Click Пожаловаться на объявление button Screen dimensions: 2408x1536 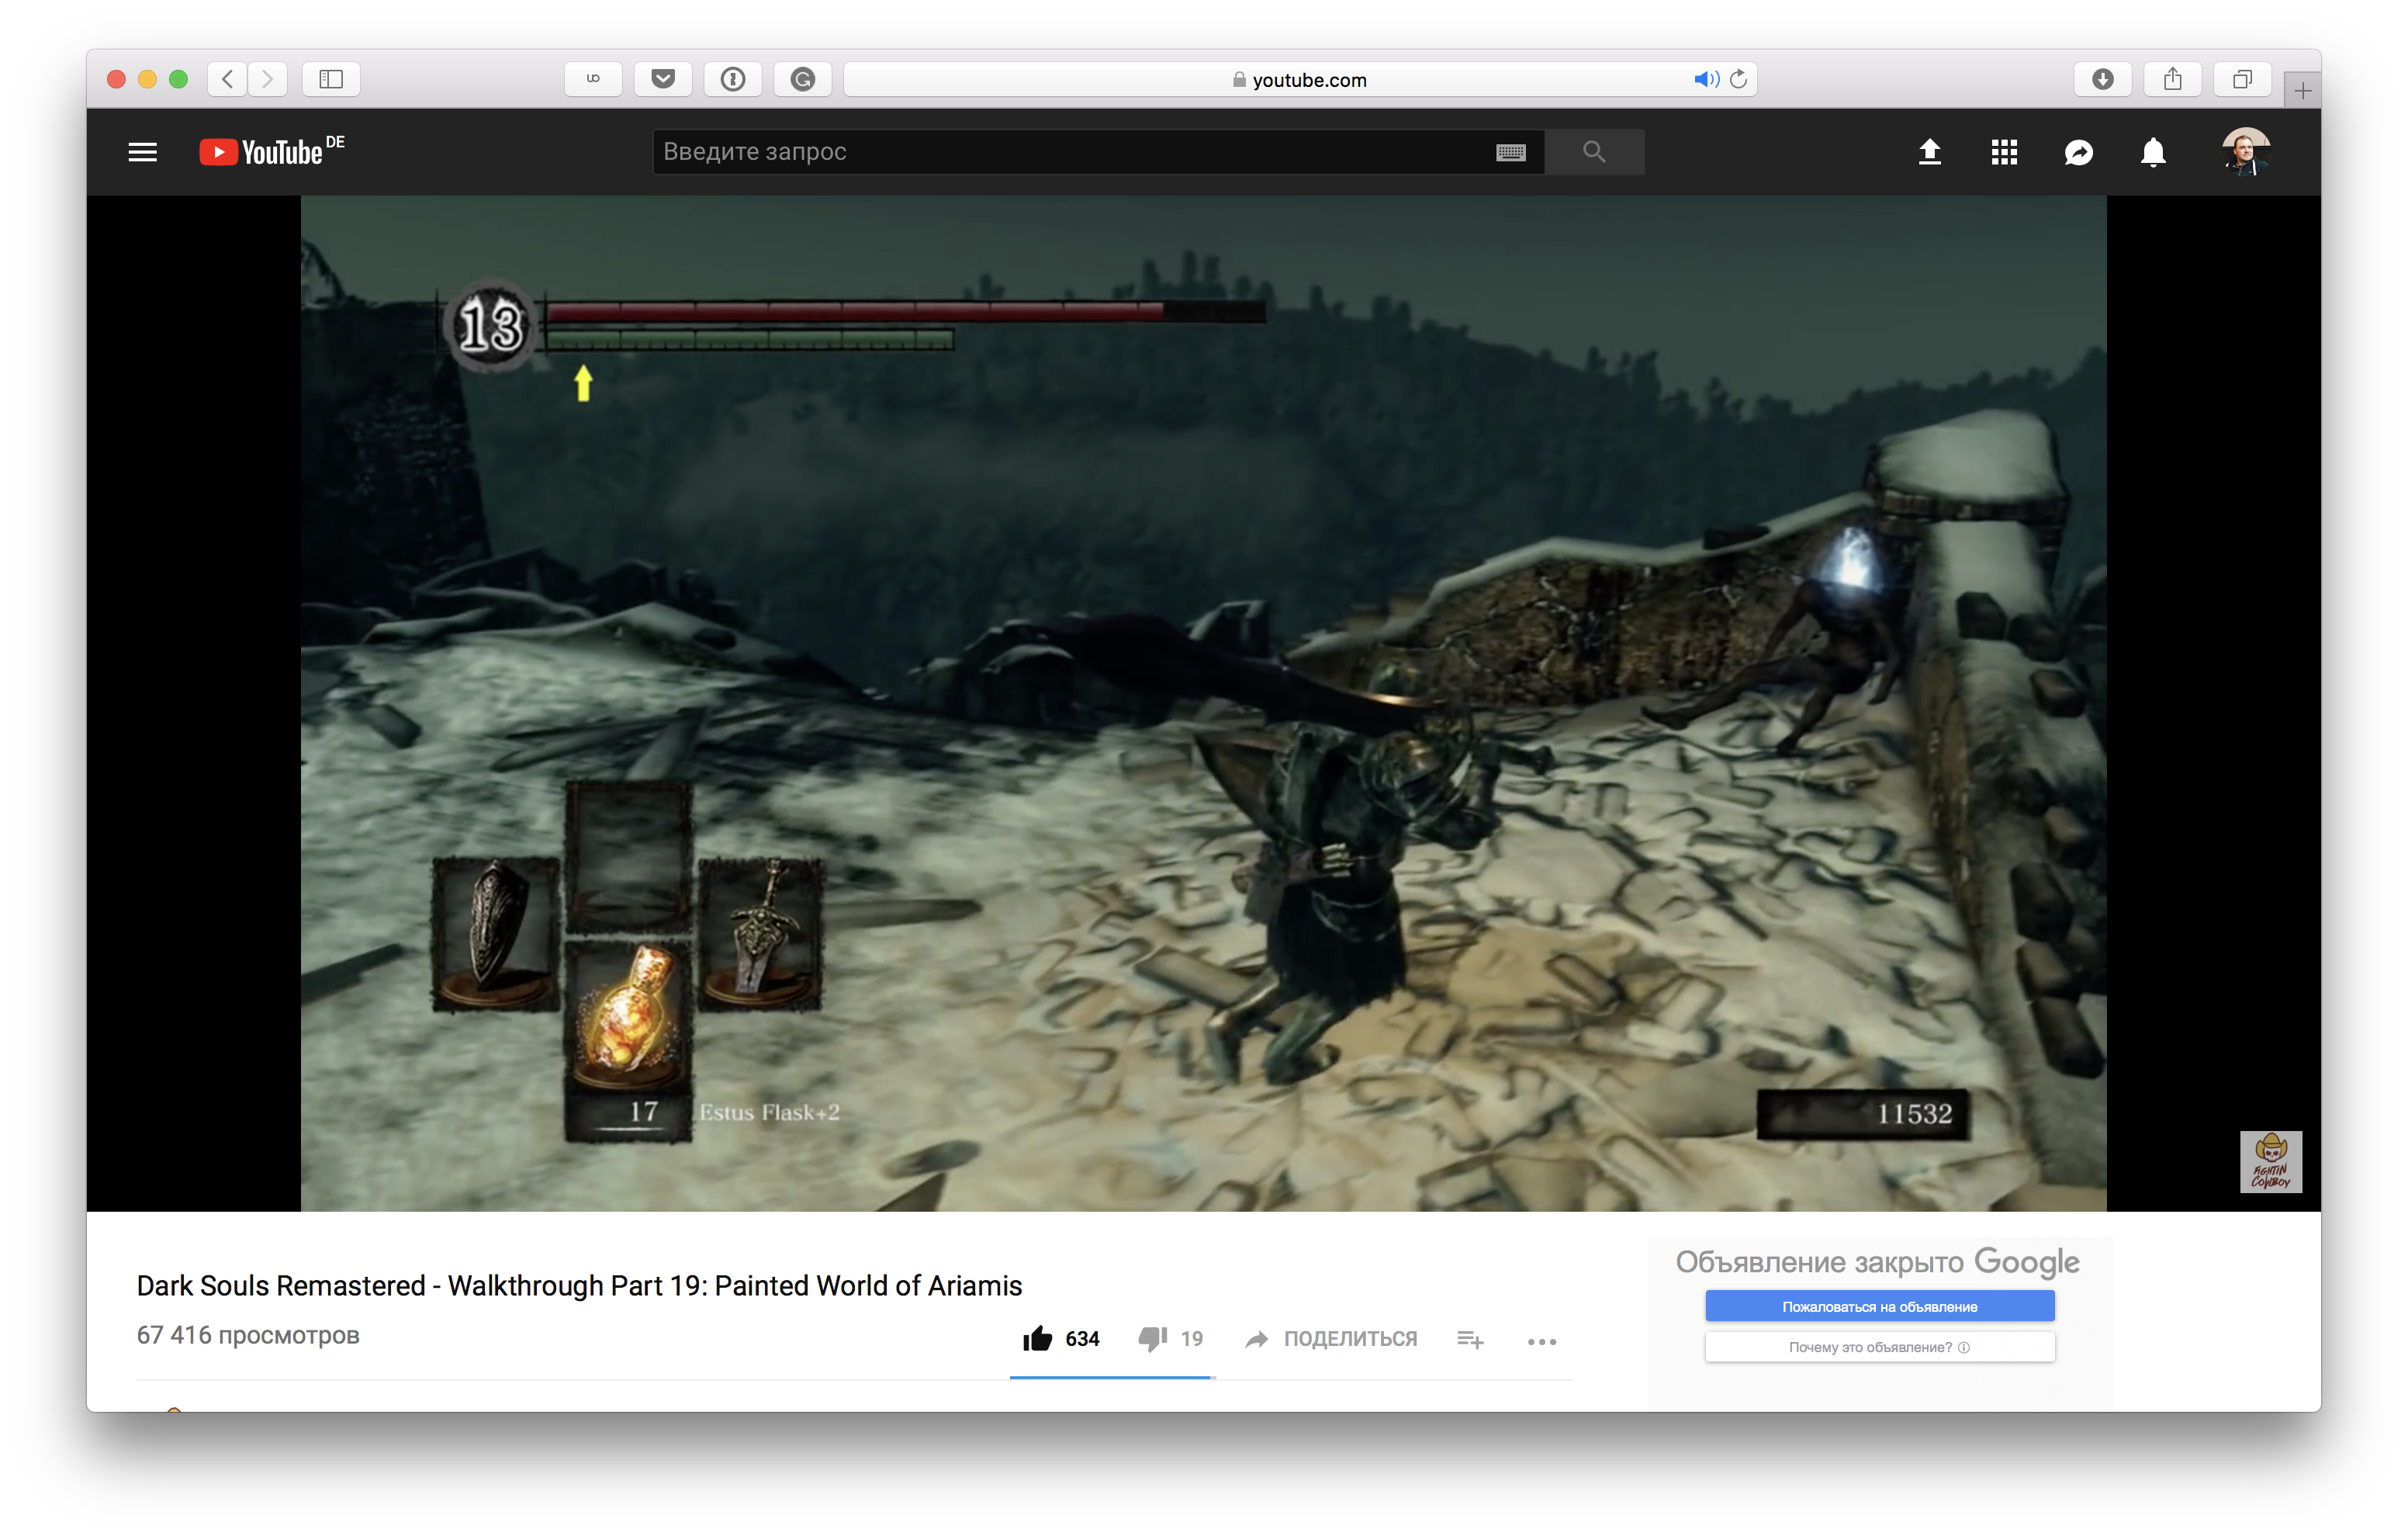click(1879, 1306)
